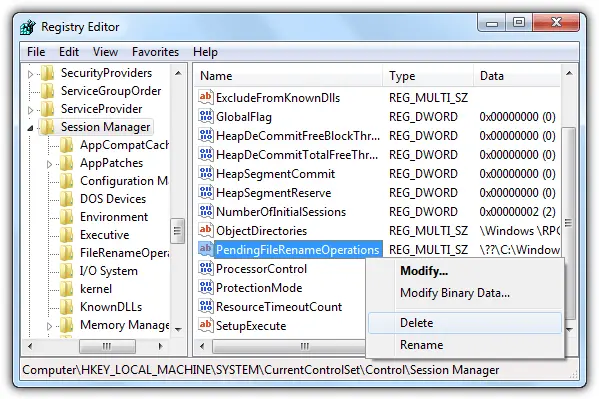Screen dimensions: 599x399
Task: Click the AppPatches folder icon
Action: 67,163
